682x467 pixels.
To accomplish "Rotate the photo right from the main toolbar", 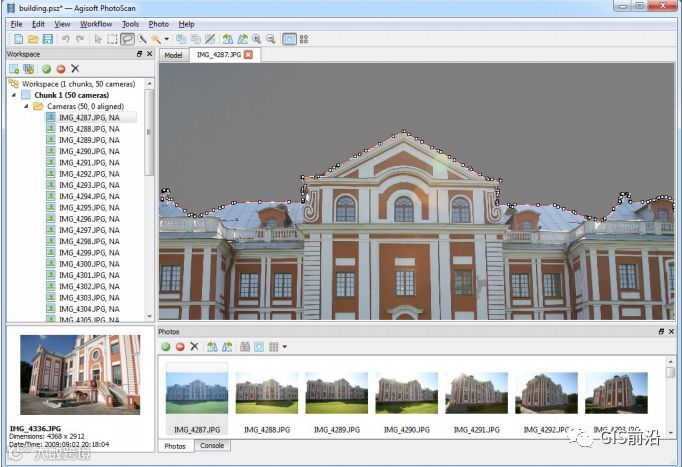I will [x=227, y=39].
